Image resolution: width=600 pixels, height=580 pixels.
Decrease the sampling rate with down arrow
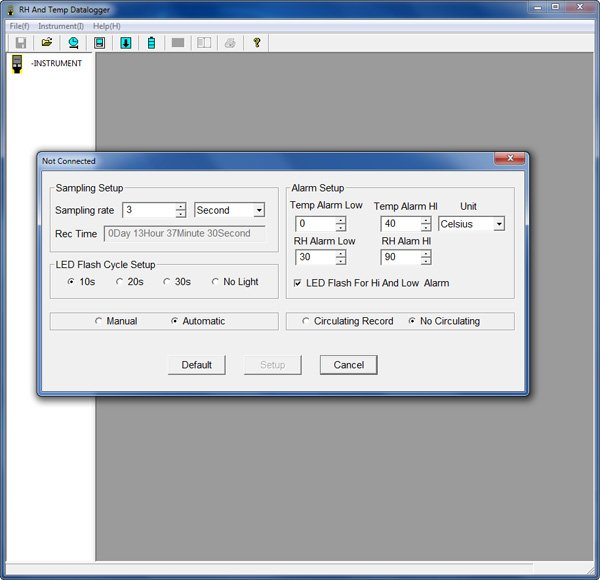(x=180, y=213)
